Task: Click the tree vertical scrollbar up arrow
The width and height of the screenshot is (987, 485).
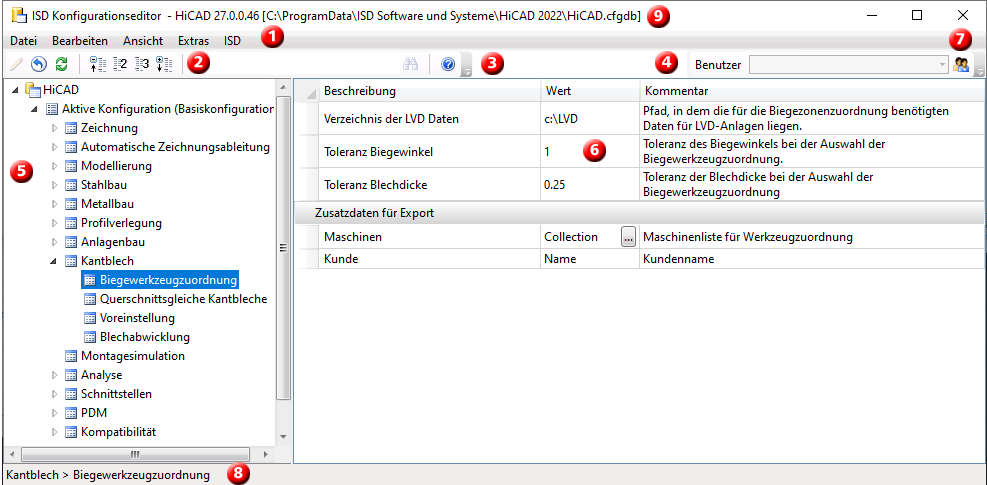Action: pyautogui.click(x=283, y=86)
